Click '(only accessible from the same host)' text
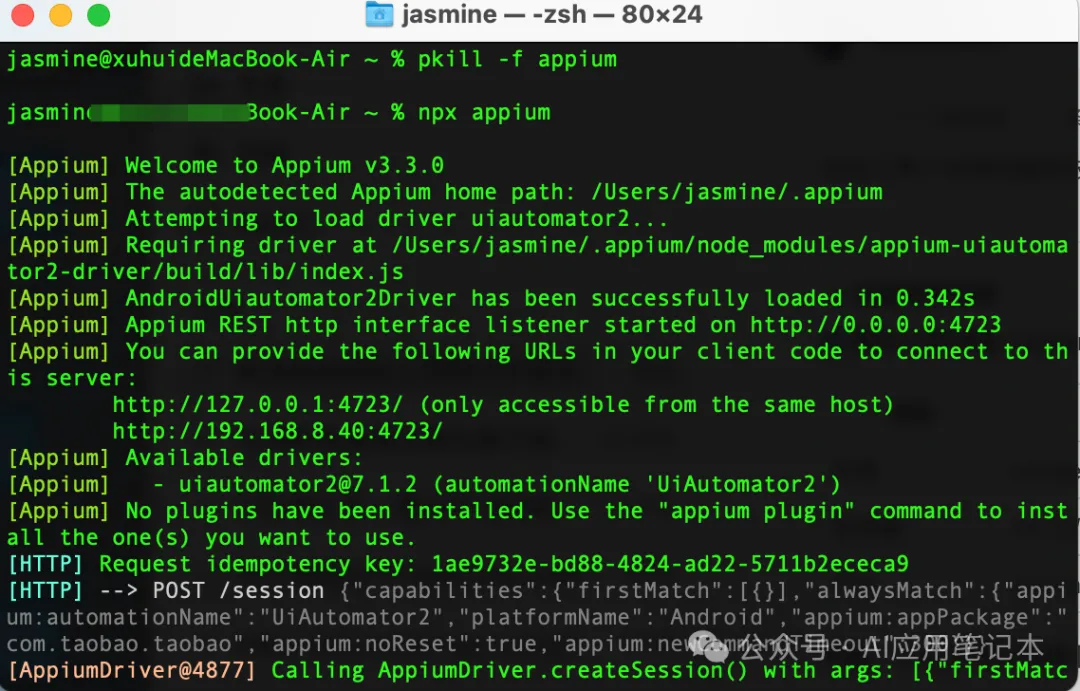 point(656,404)
